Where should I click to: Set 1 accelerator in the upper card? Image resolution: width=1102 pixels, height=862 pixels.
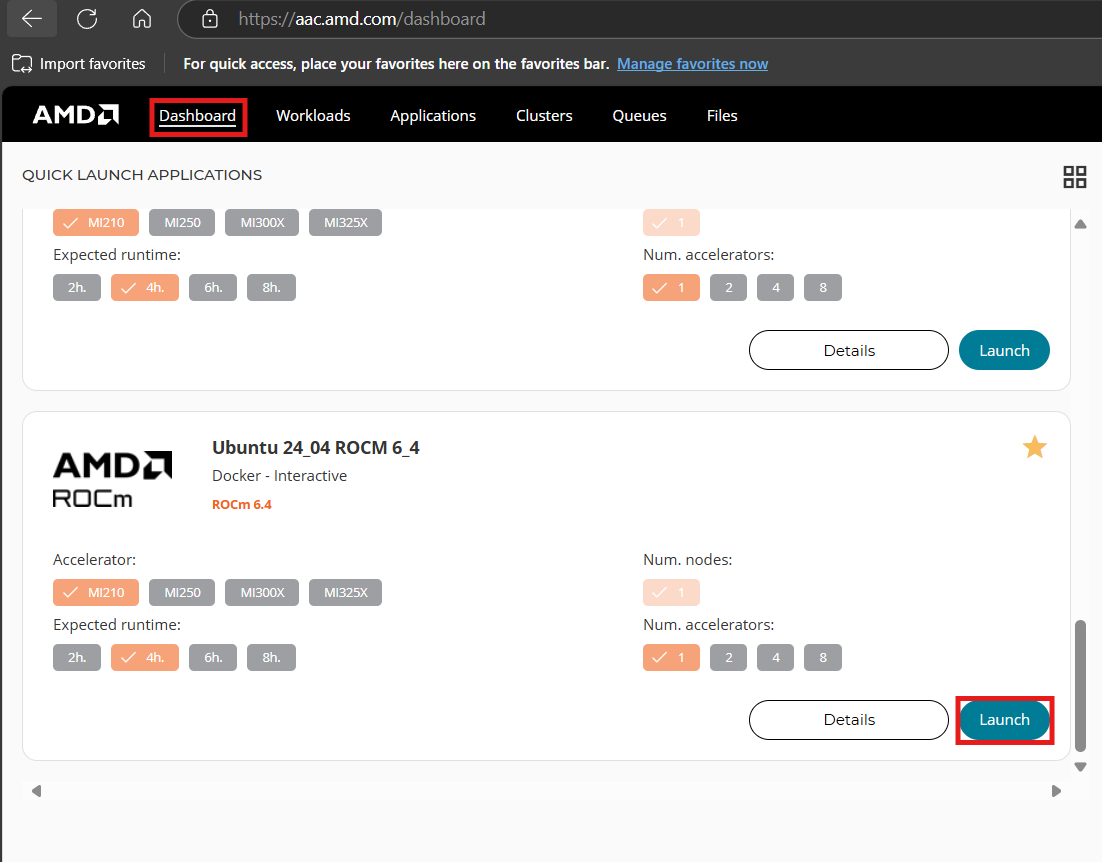click(x=671, y=287)
